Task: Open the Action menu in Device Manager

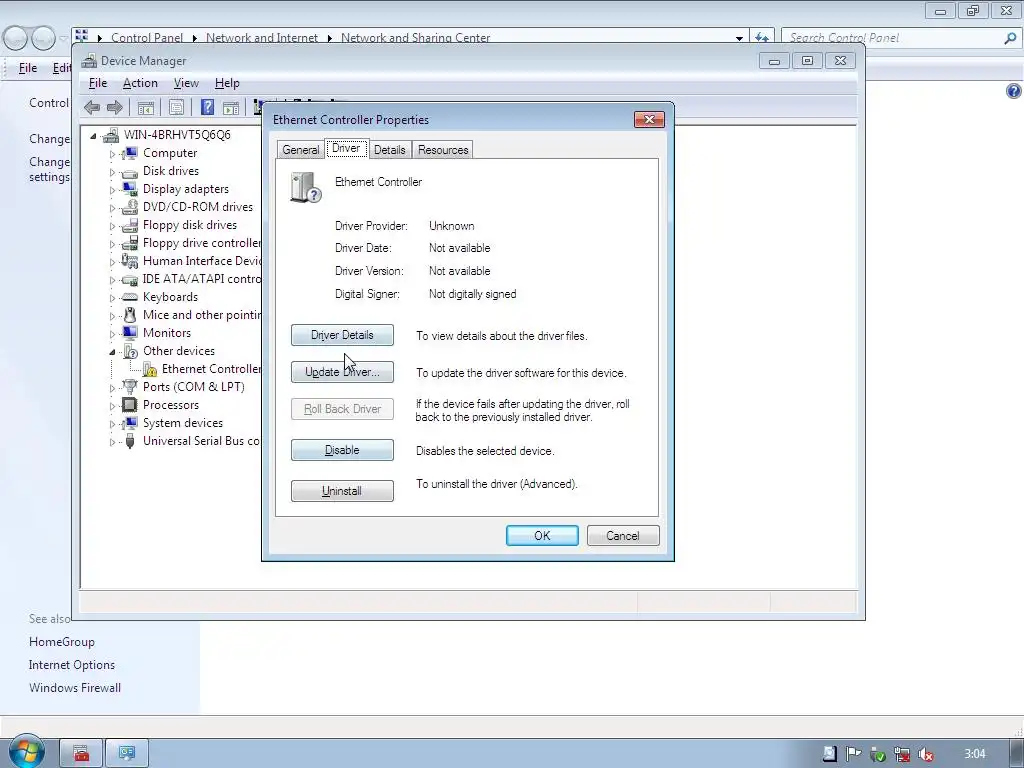Action: [140, 83]
